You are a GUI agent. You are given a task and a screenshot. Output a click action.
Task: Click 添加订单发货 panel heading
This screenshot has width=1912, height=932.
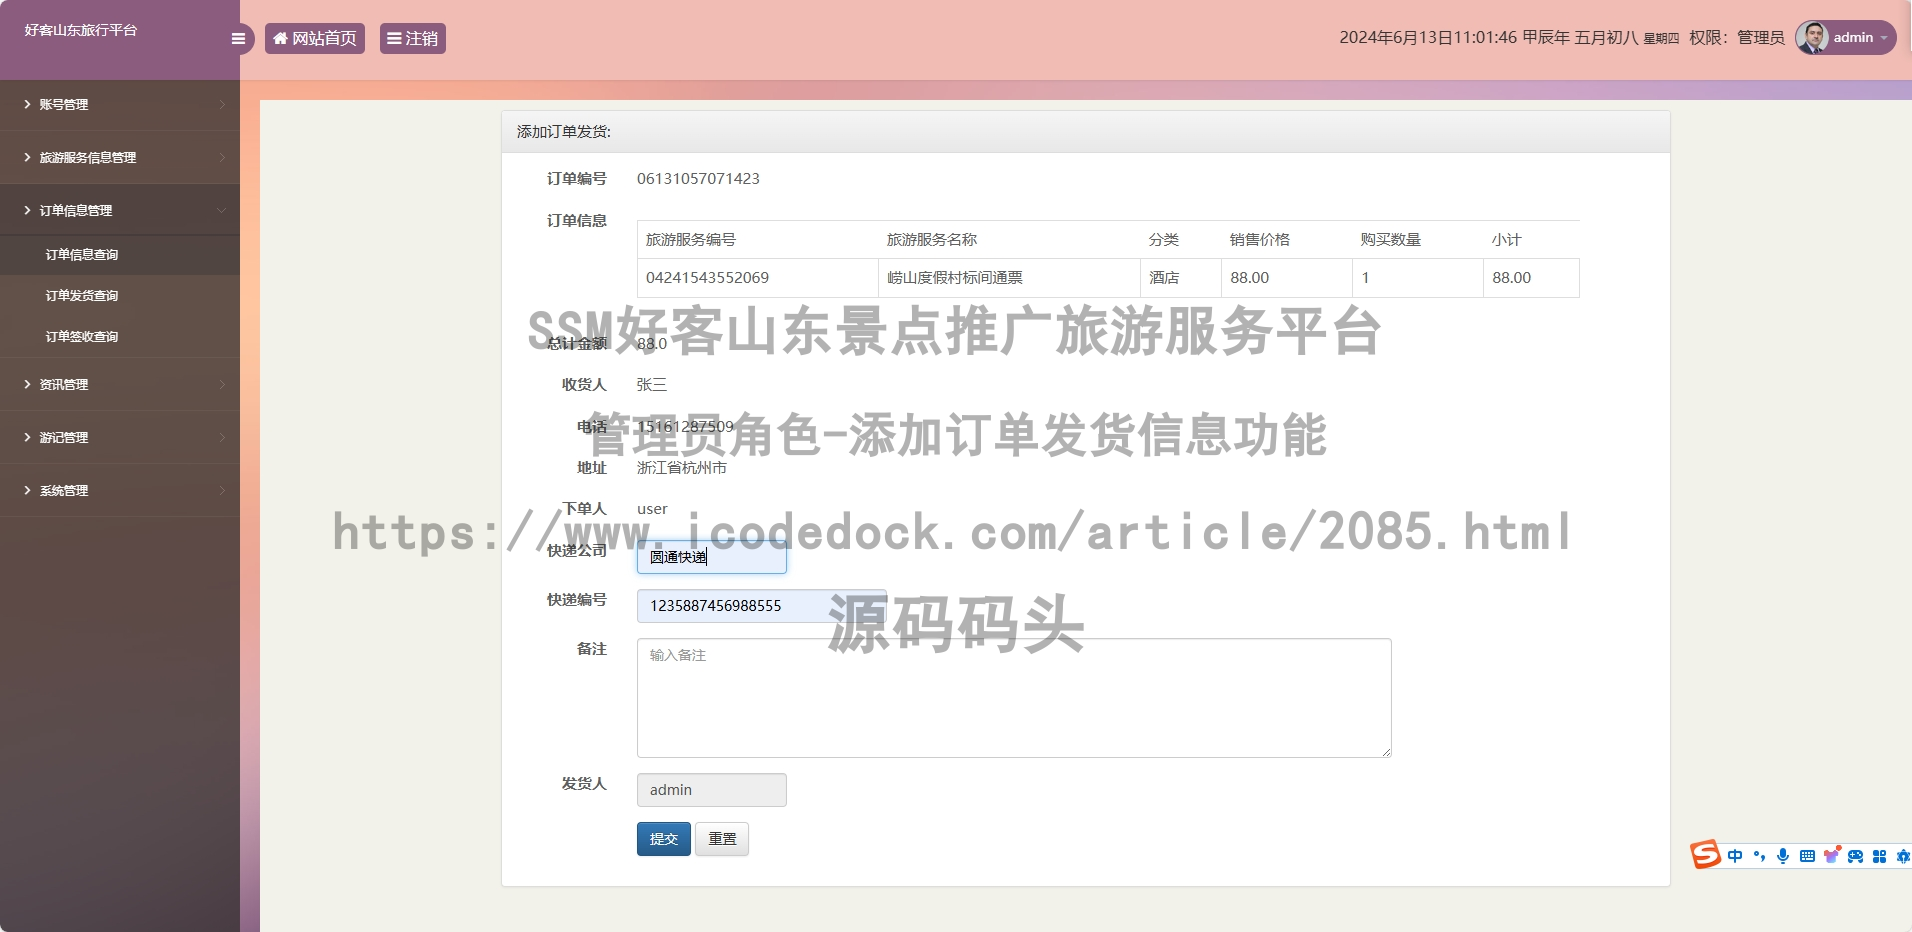point(564,132)
